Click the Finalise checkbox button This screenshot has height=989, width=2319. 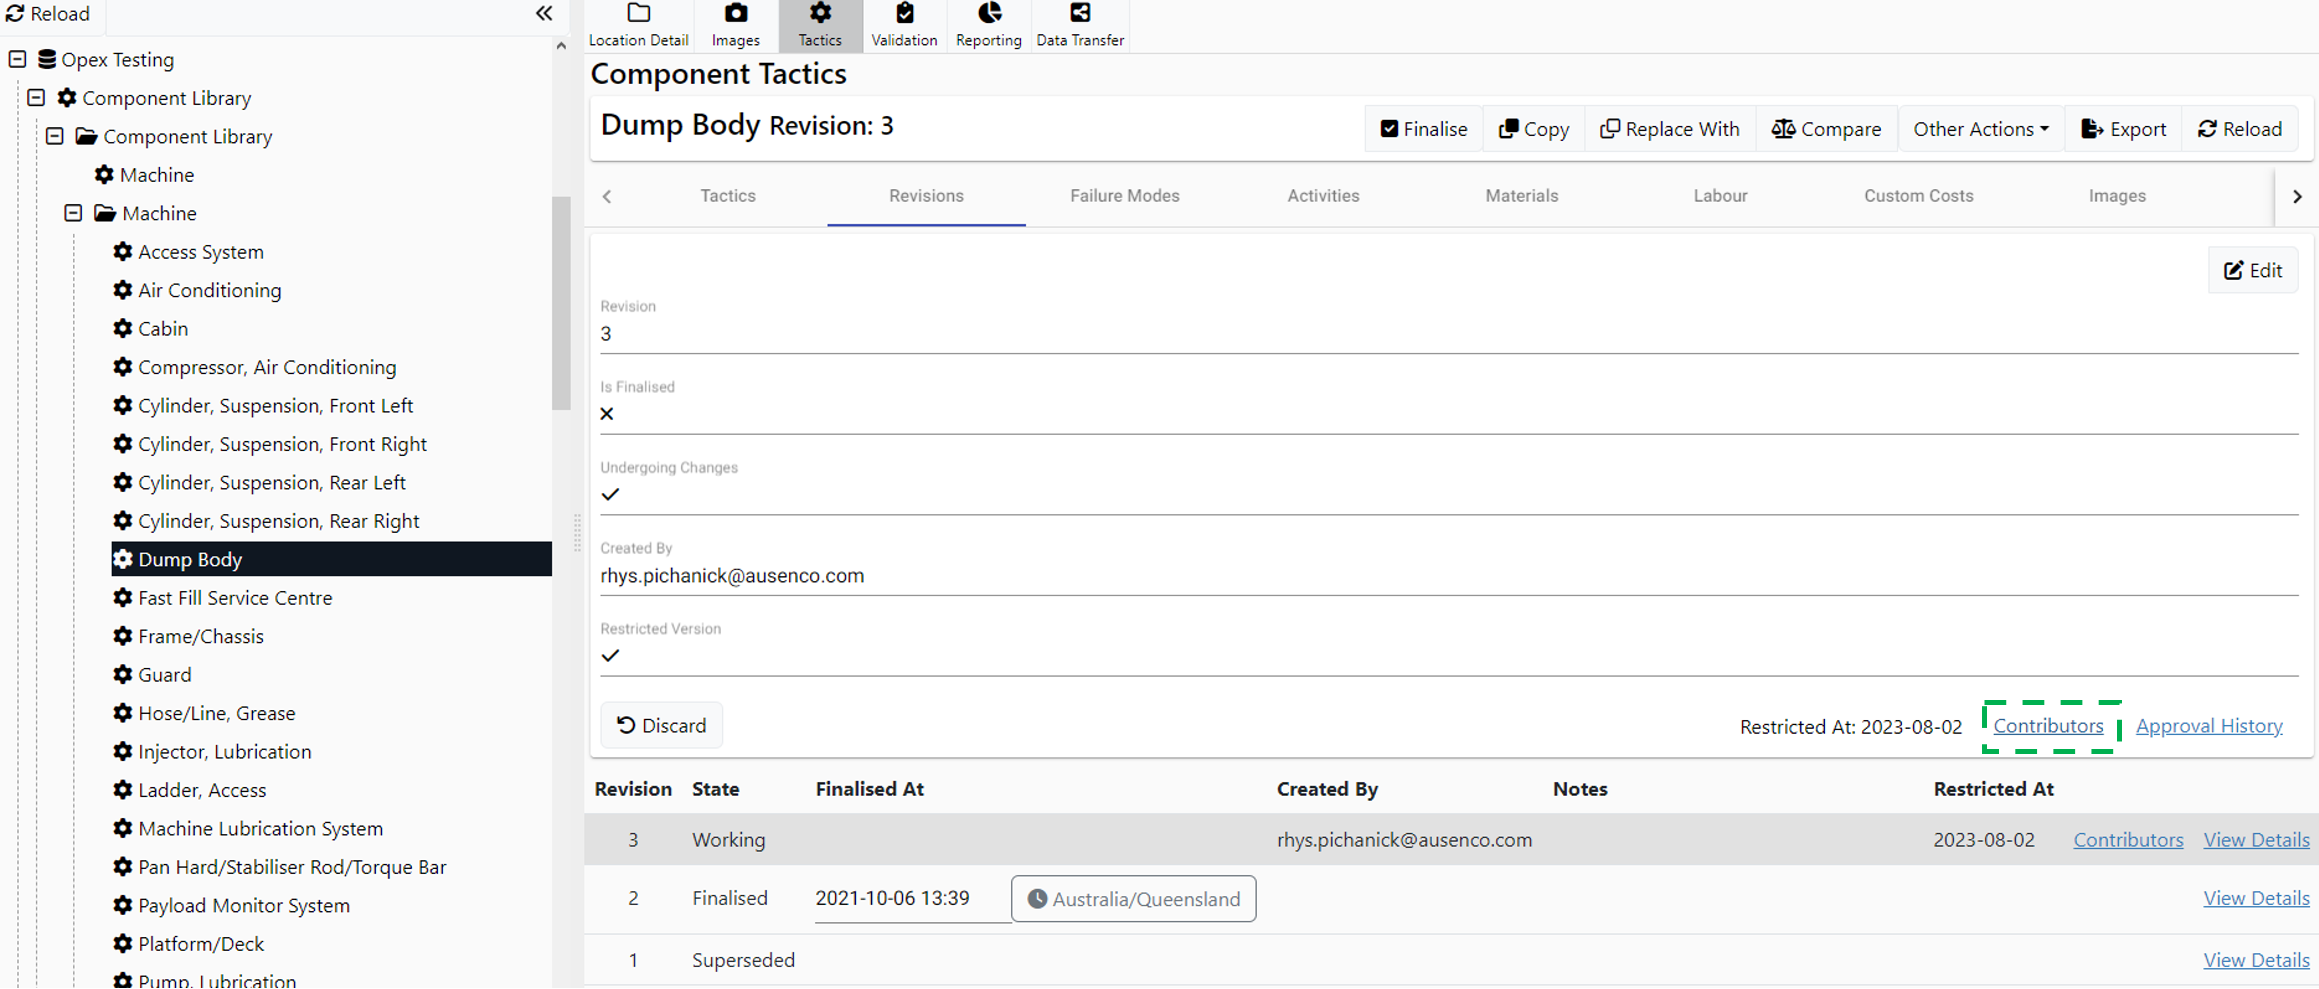tap(1423, 129)
